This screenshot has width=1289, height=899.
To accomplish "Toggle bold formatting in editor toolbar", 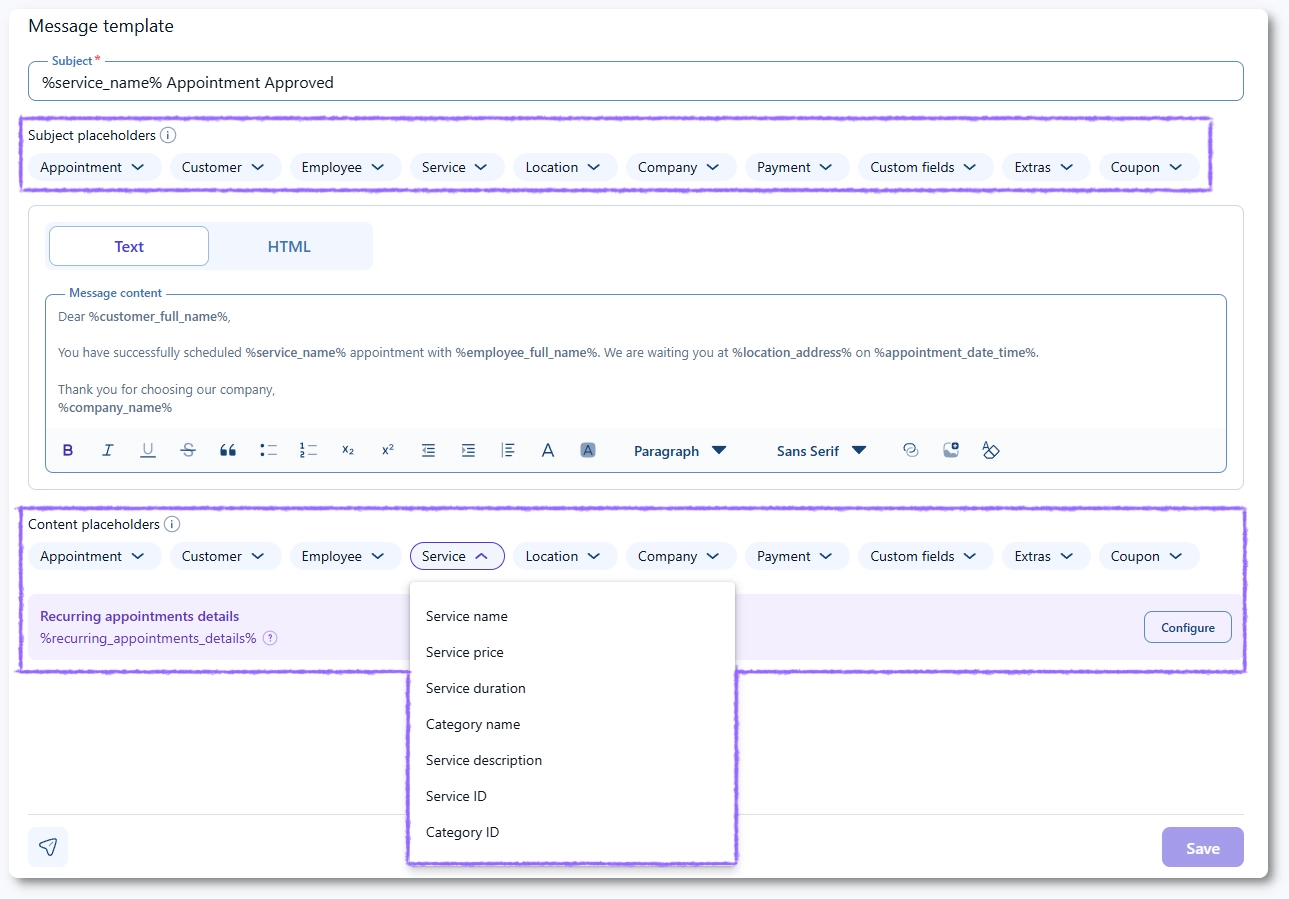I will [68, 451].
